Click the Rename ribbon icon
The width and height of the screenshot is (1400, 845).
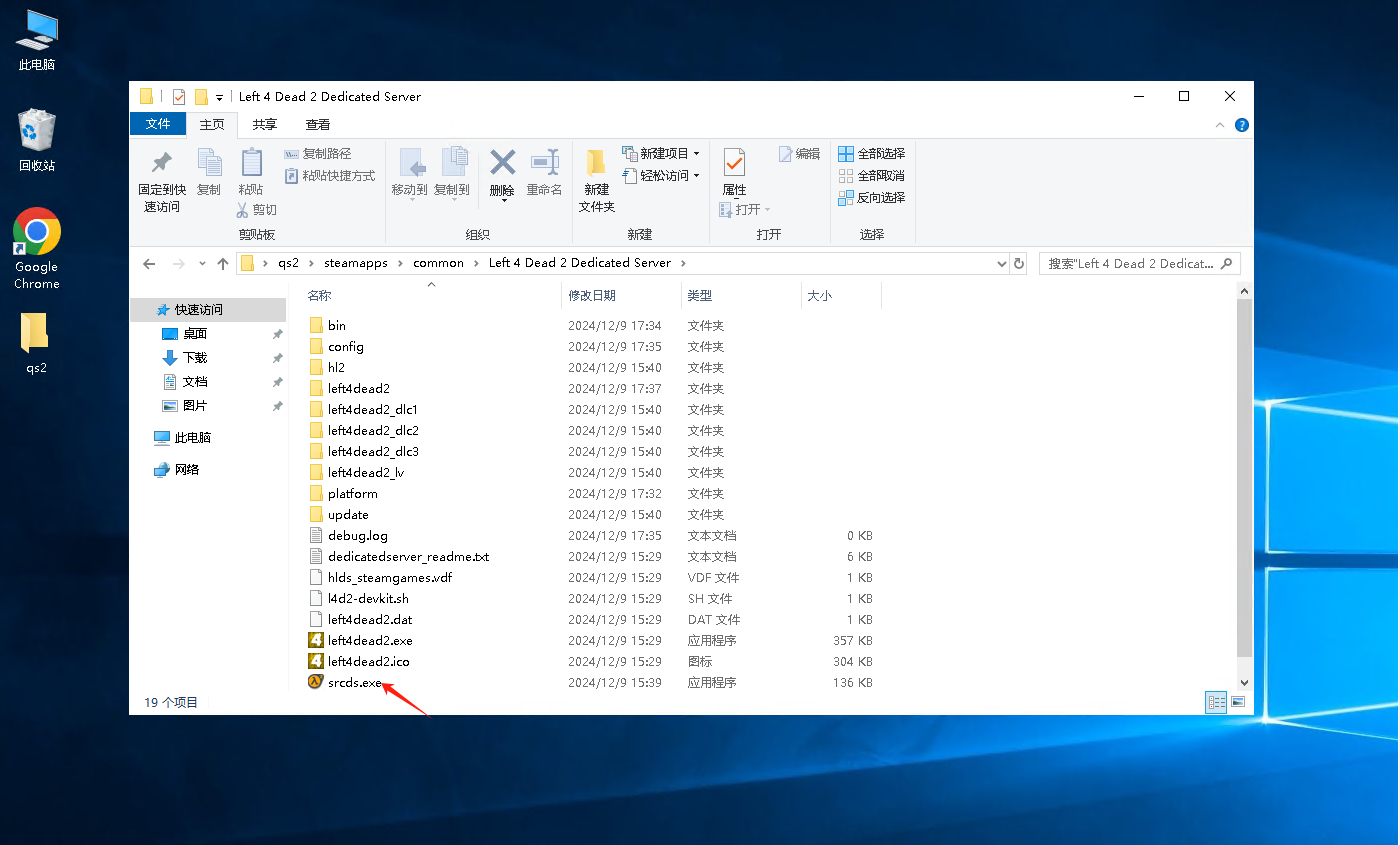pos(545,172)
